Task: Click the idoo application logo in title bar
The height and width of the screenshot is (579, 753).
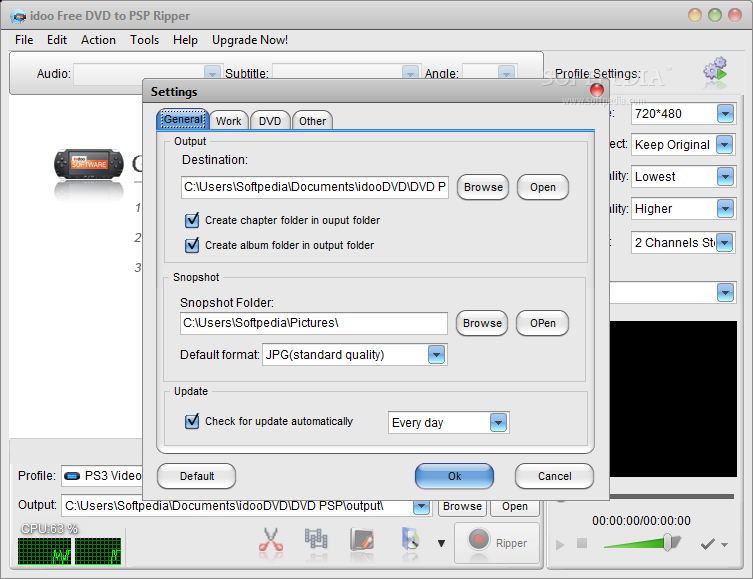Action: 19,16
